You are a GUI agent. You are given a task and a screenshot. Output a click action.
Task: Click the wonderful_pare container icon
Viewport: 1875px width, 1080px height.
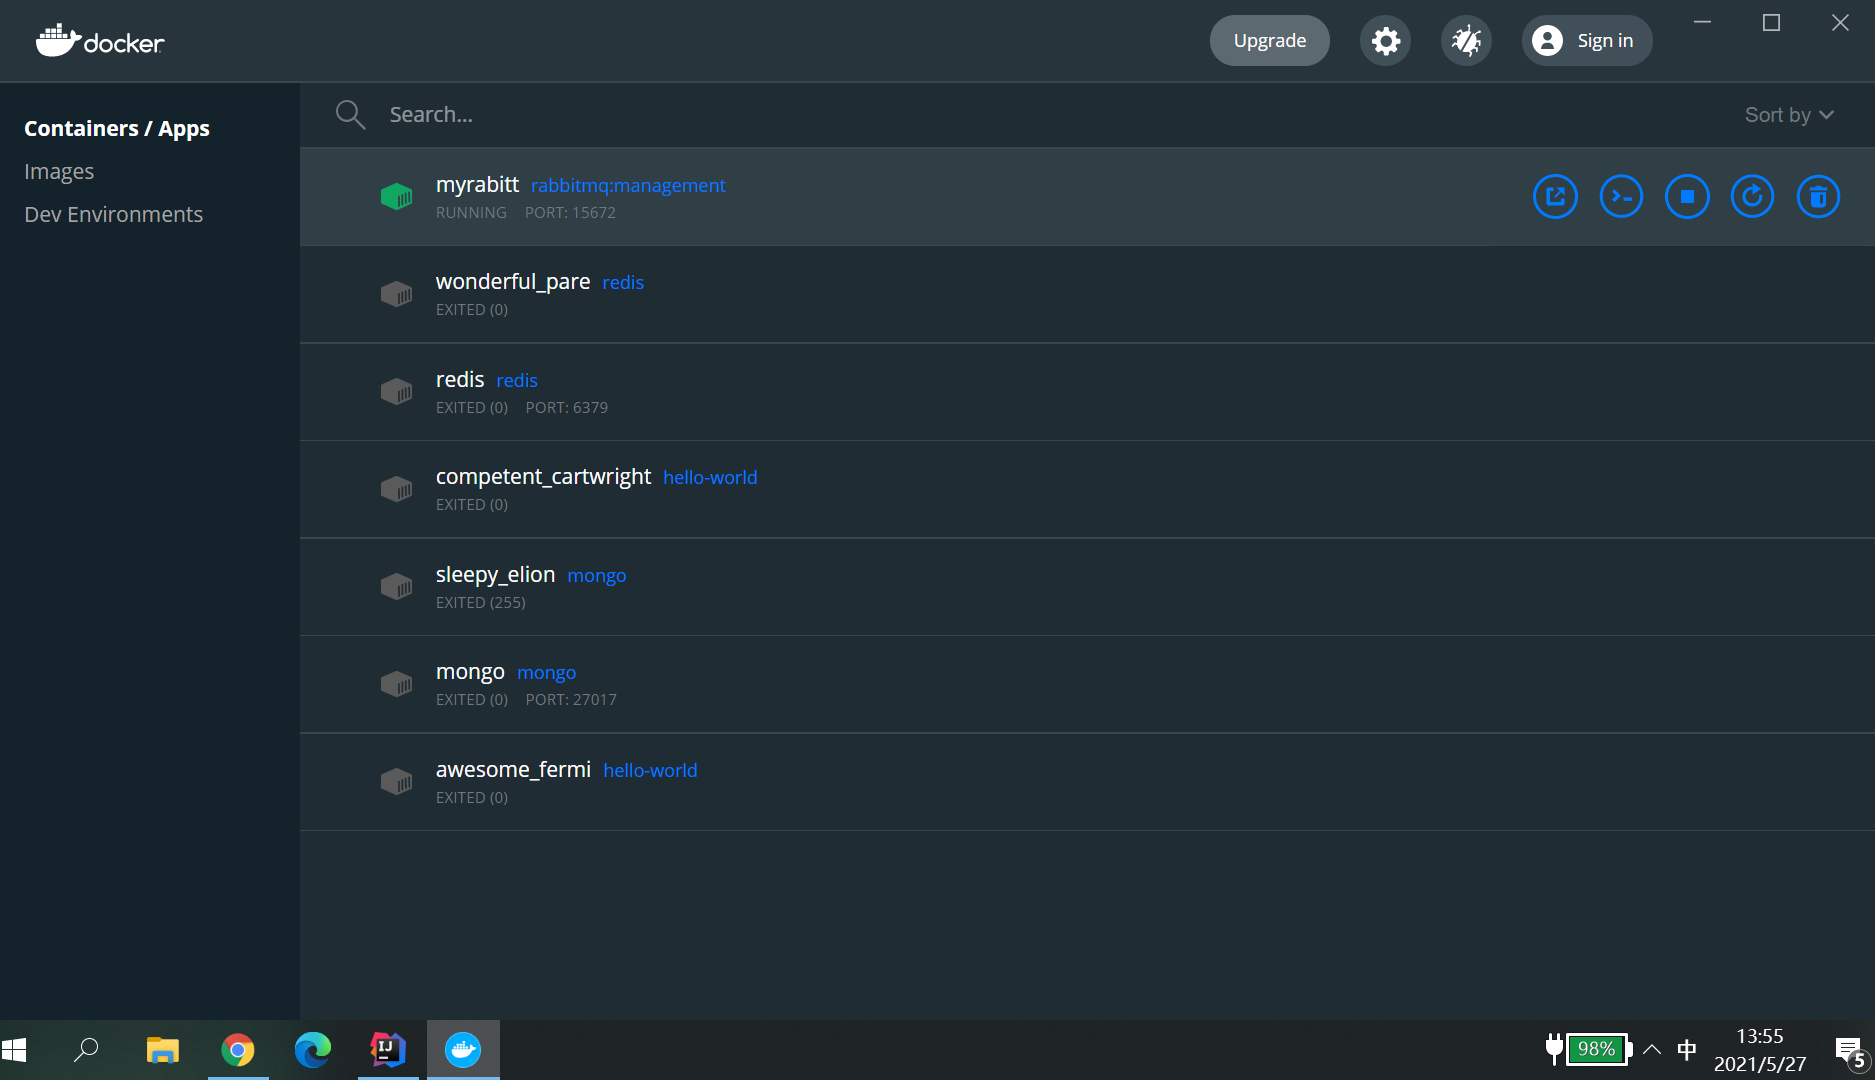[397, 294]
